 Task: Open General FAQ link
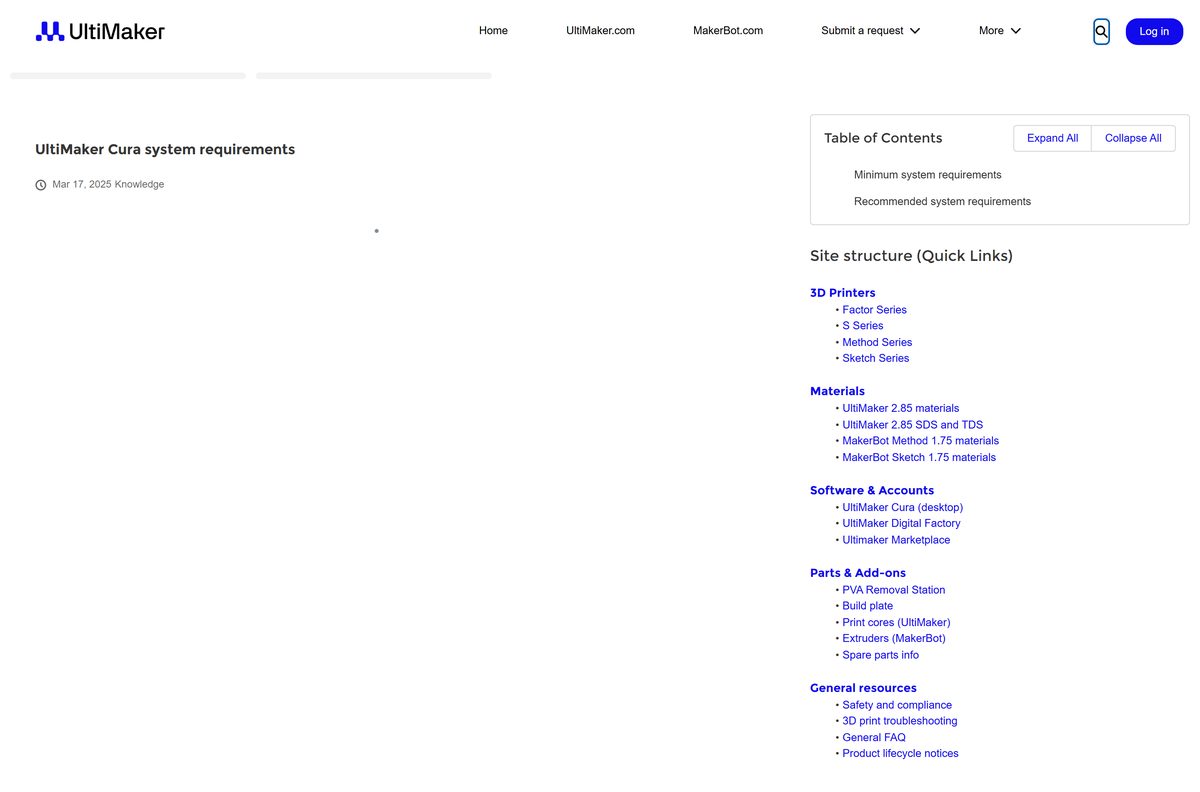click(x=873, y=737)
